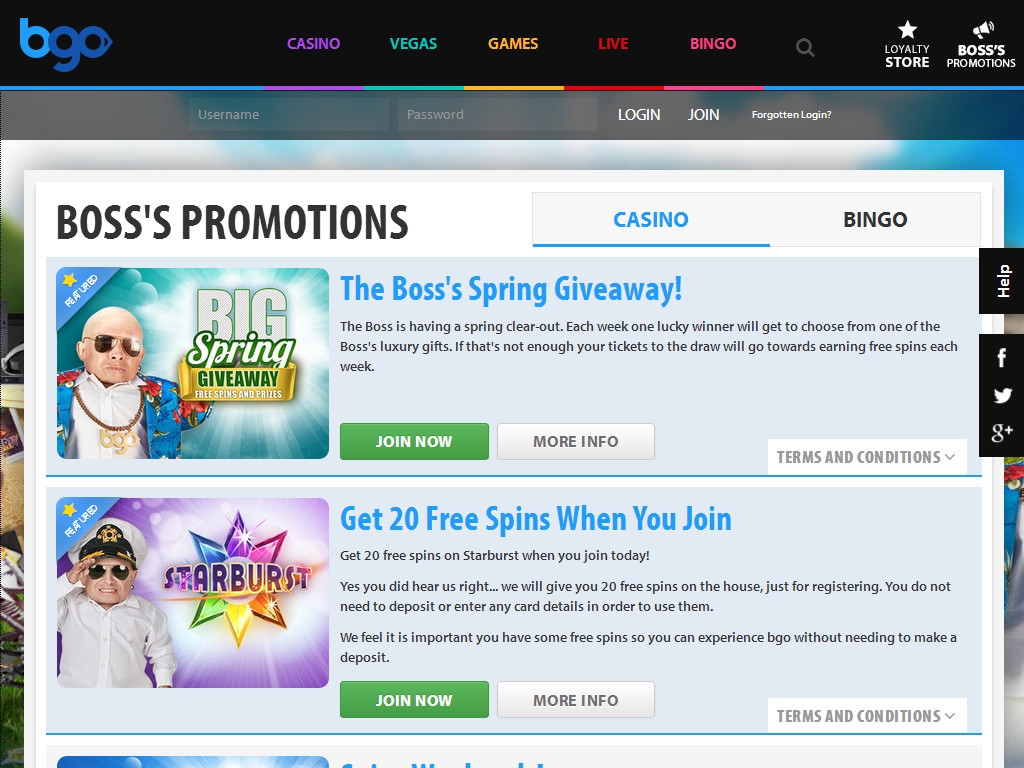Click the bgo logo
1024x768 pixels.
[66, 44]
